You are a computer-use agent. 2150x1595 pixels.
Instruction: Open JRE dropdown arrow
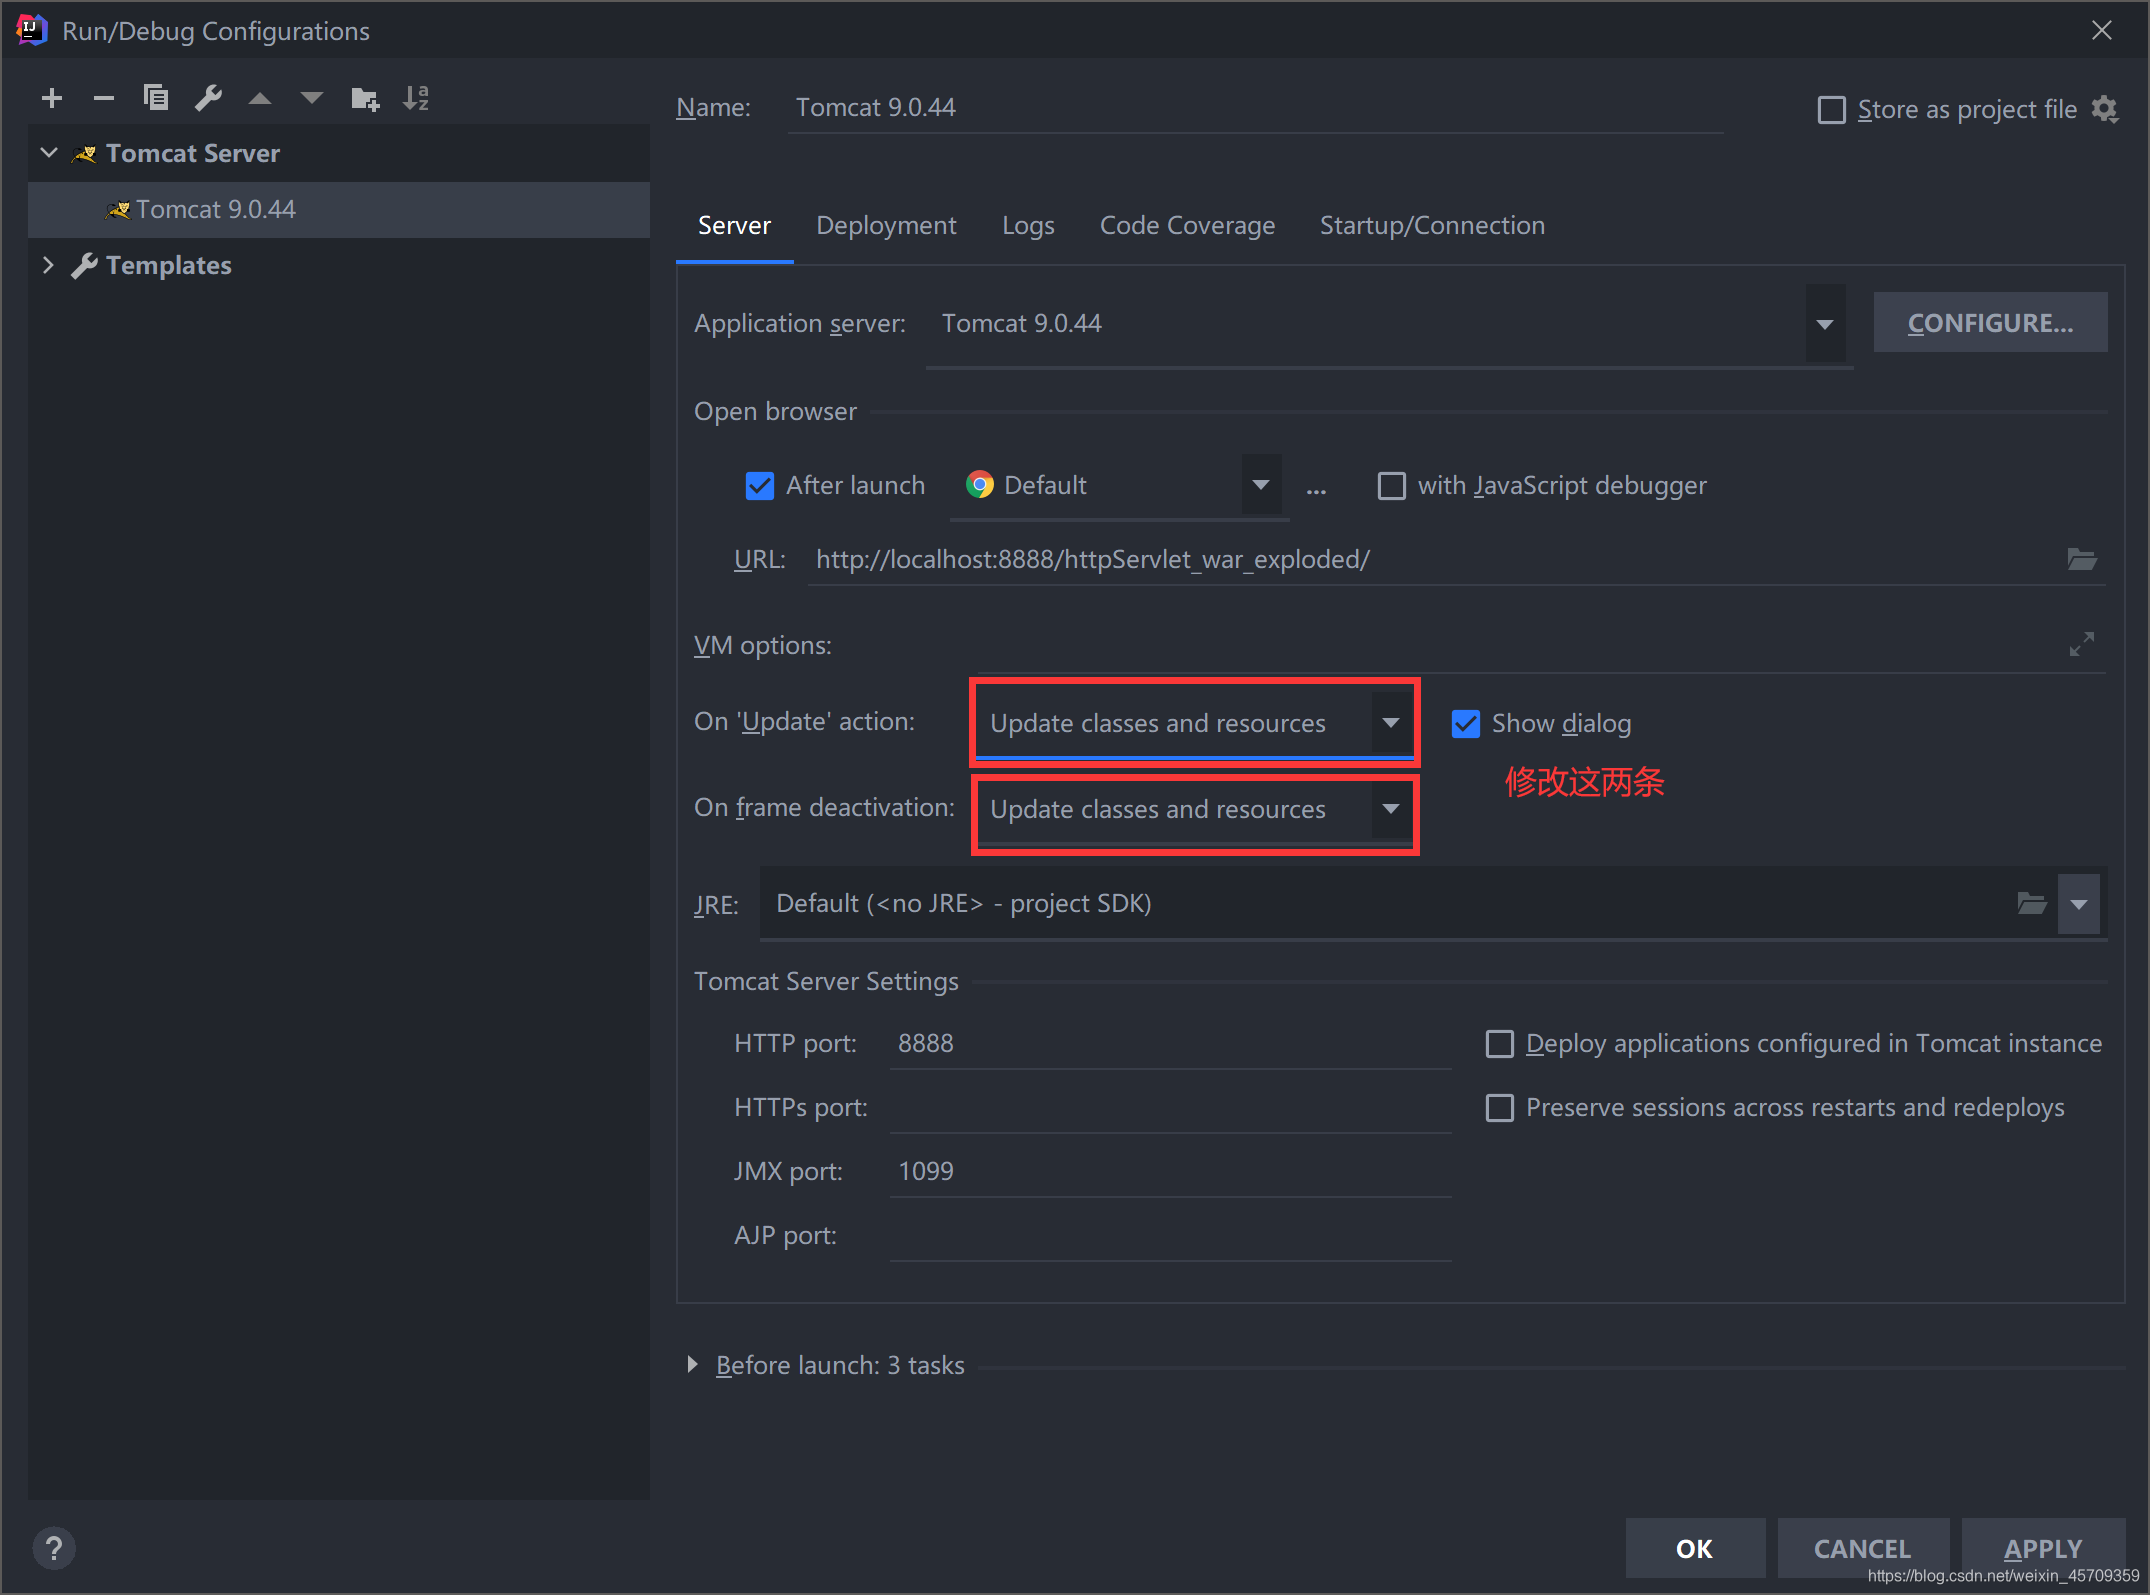coord(2079,904)
